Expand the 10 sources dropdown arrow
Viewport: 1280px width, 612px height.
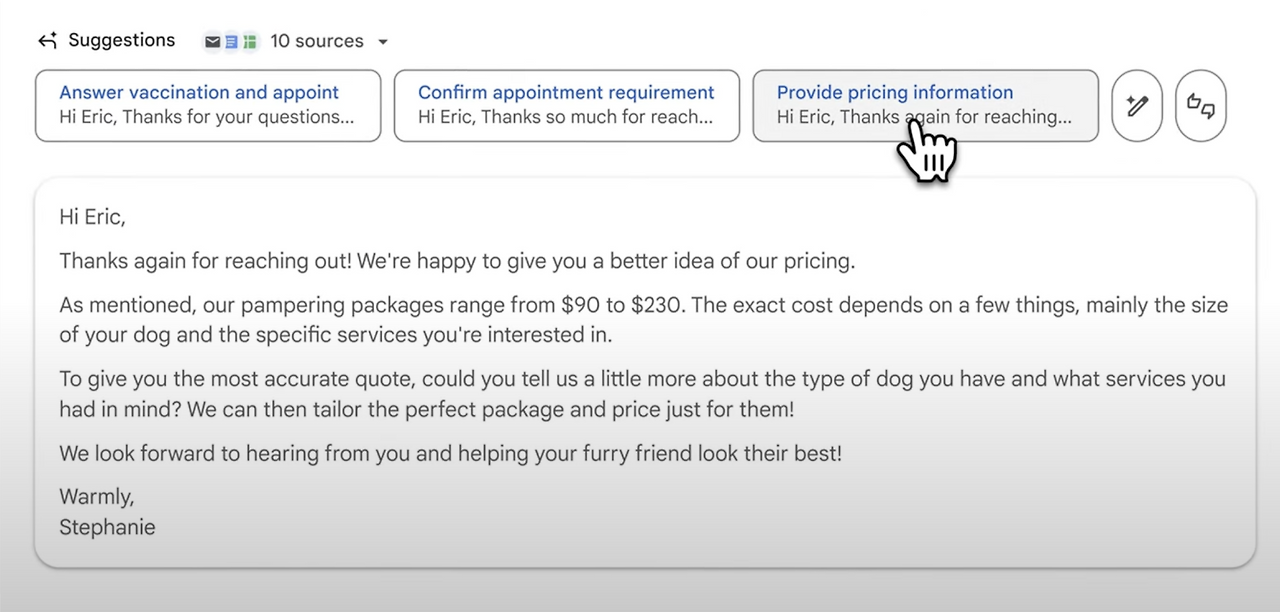click(x=383, y=42)
